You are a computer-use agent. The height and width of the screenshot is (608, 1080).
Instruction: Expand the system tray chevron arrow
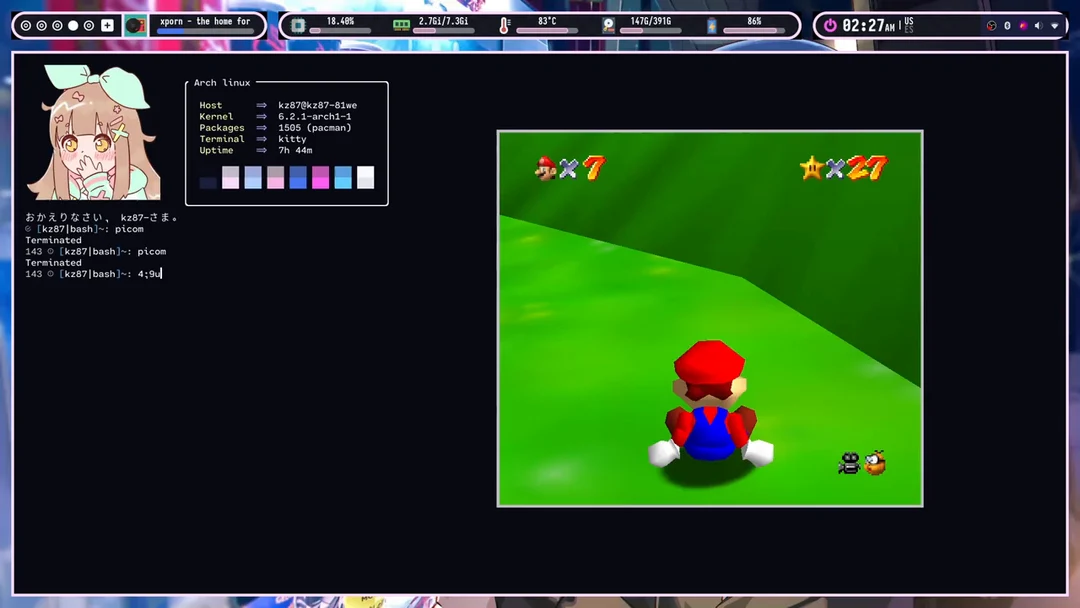(x=1055, y=25)
